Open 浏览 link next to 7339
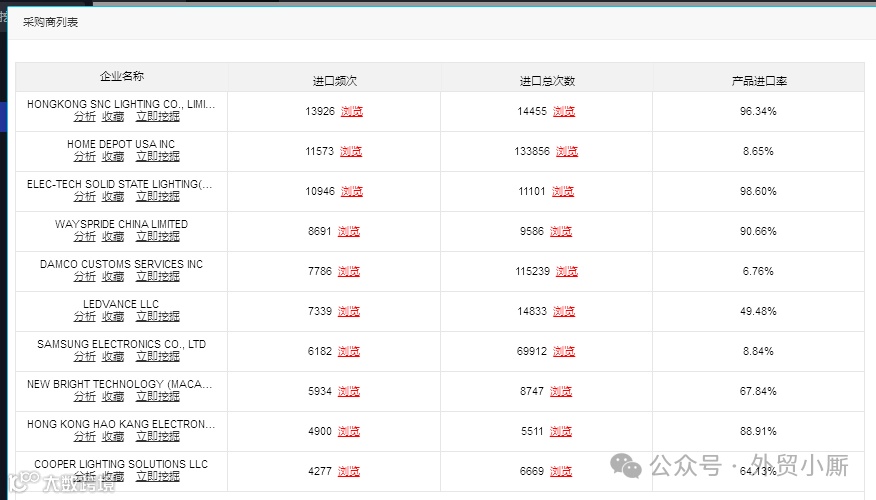 coord(349,311)
